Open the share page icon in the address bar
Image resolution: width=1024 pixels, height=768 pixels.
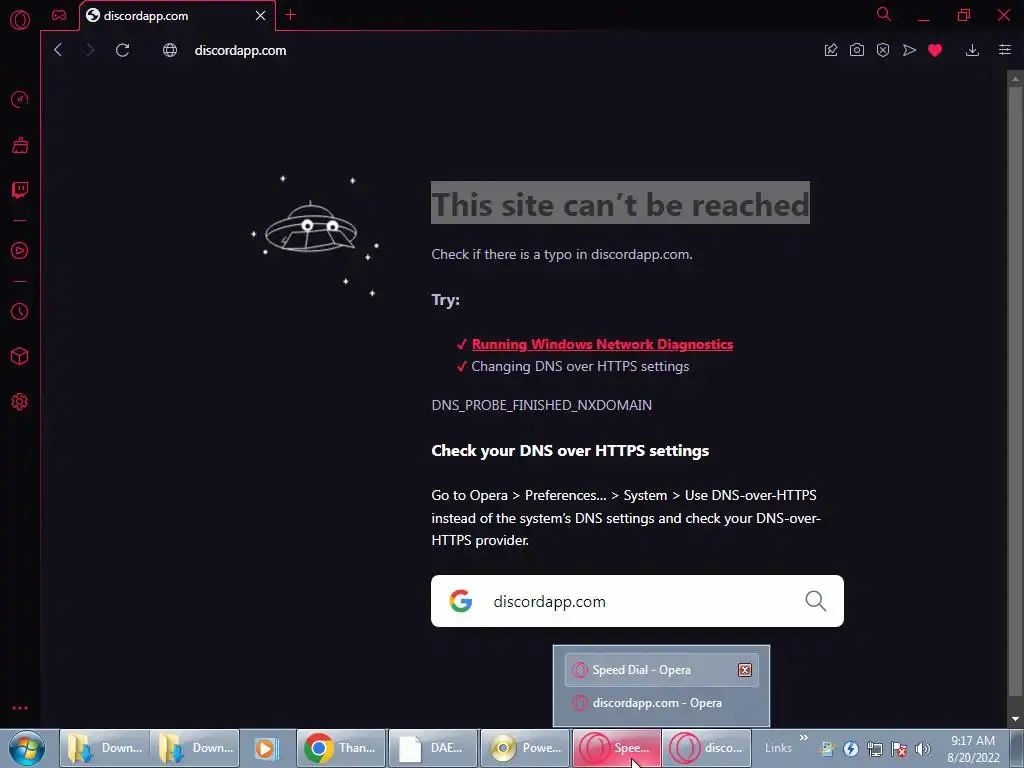click(x=831, y=50)
